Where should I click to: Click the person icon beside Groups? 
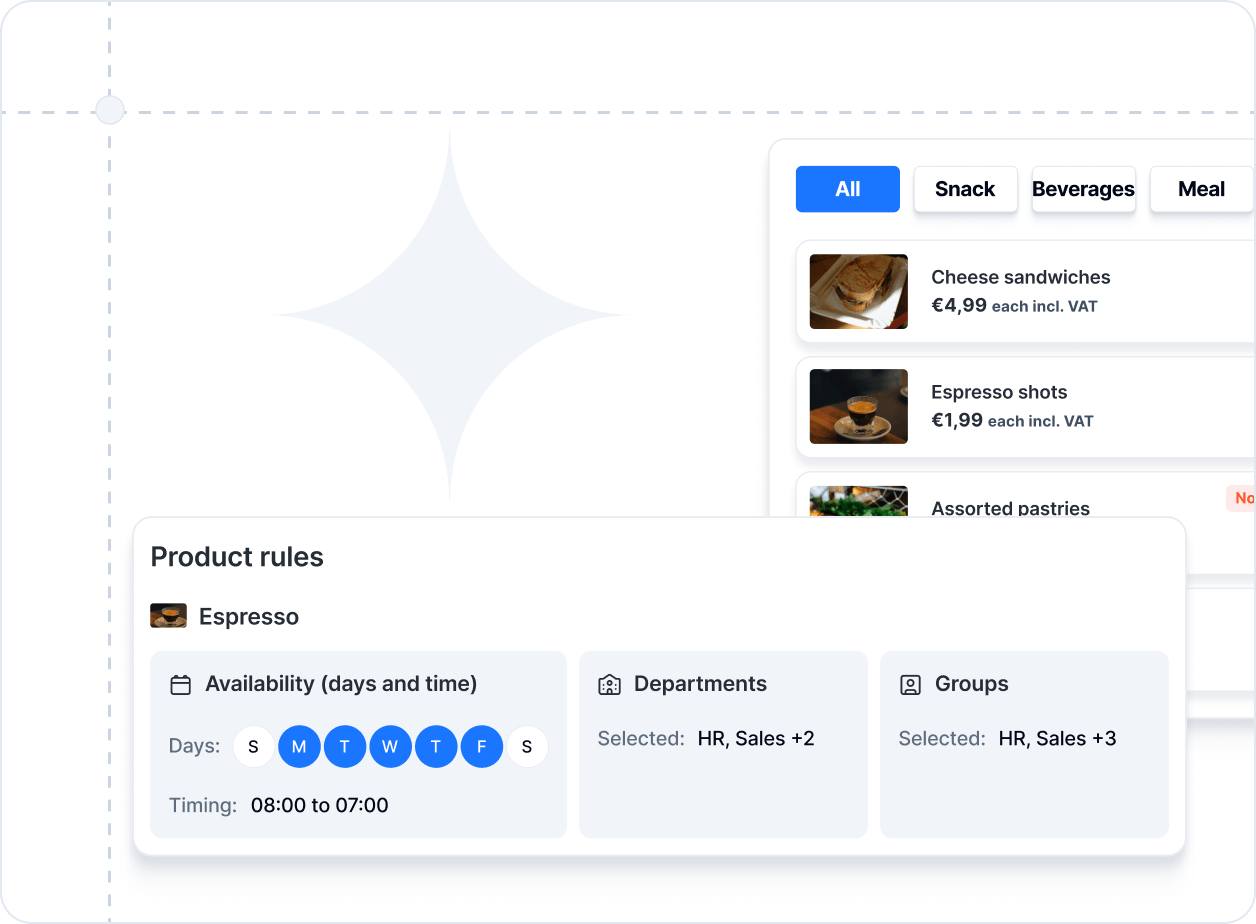pos(910,685)
